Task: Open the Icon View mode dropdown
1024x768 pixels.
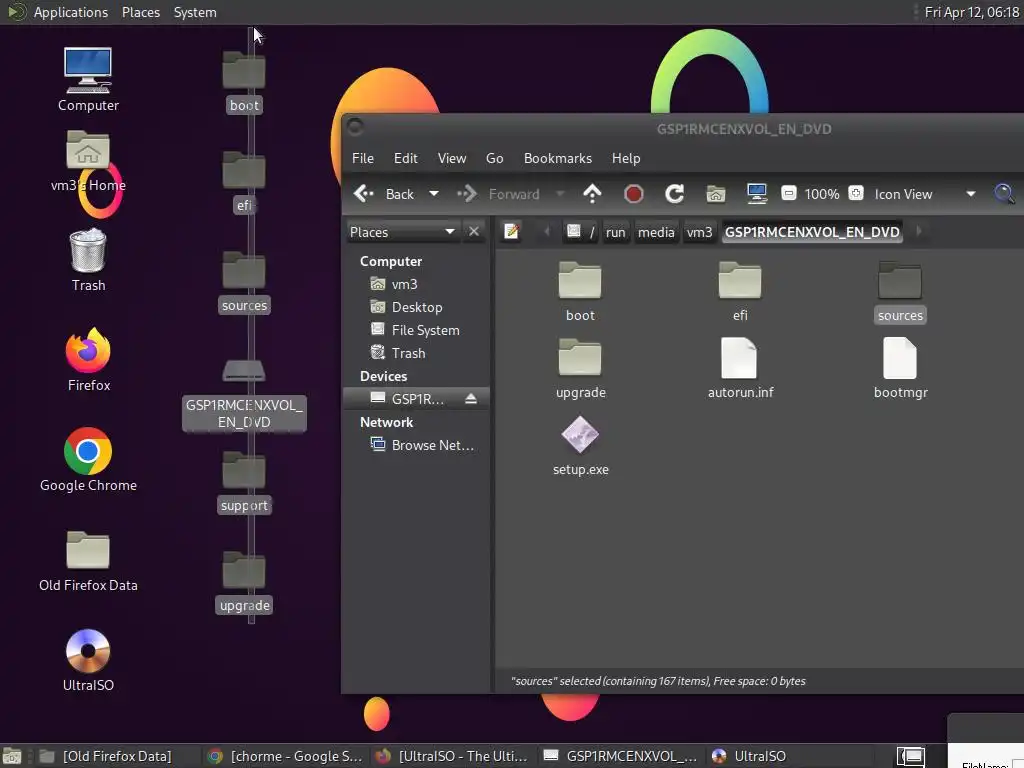Action: click(x=924, y=194)
